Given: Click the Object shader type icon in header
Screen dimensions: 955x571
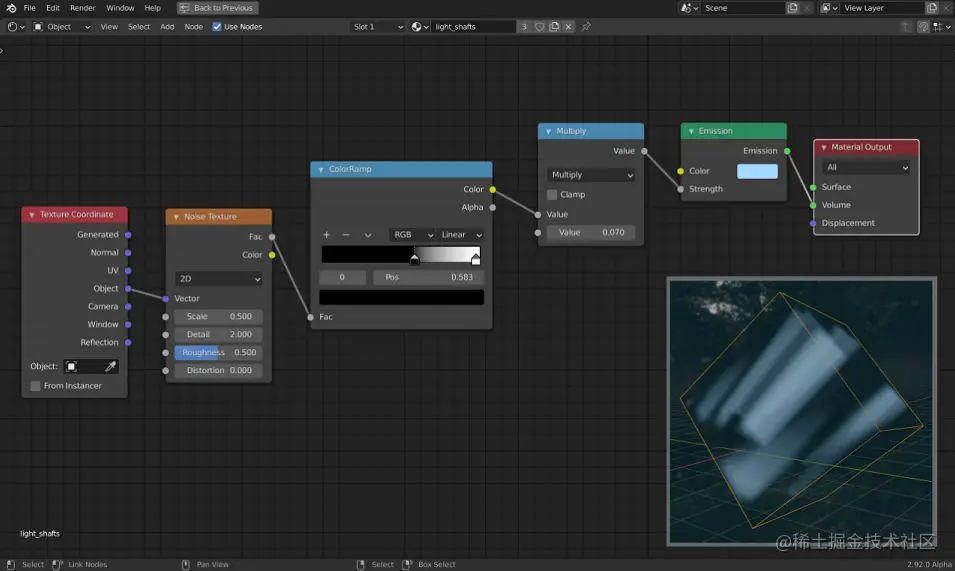Looking at the screenshot, I should point(38,27).
